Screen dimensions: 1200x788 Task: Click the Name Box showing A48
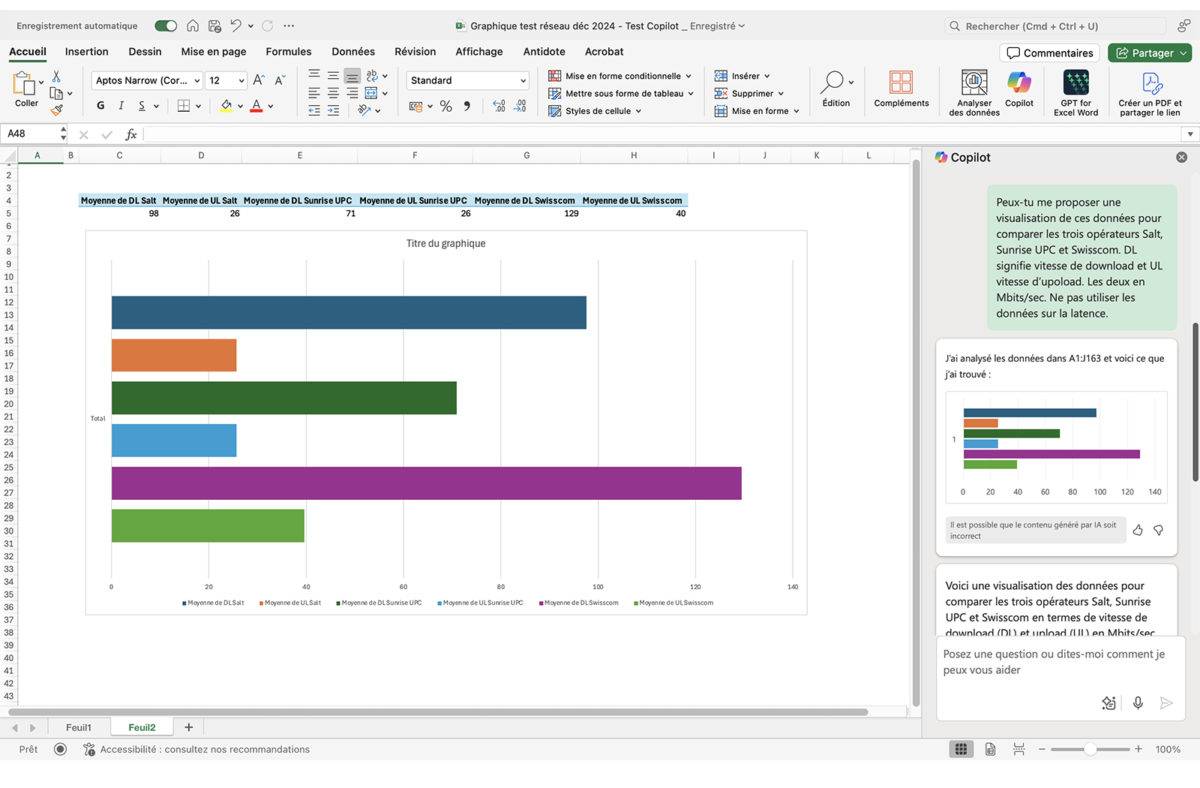pyautogui.click(x=30, y=133)
